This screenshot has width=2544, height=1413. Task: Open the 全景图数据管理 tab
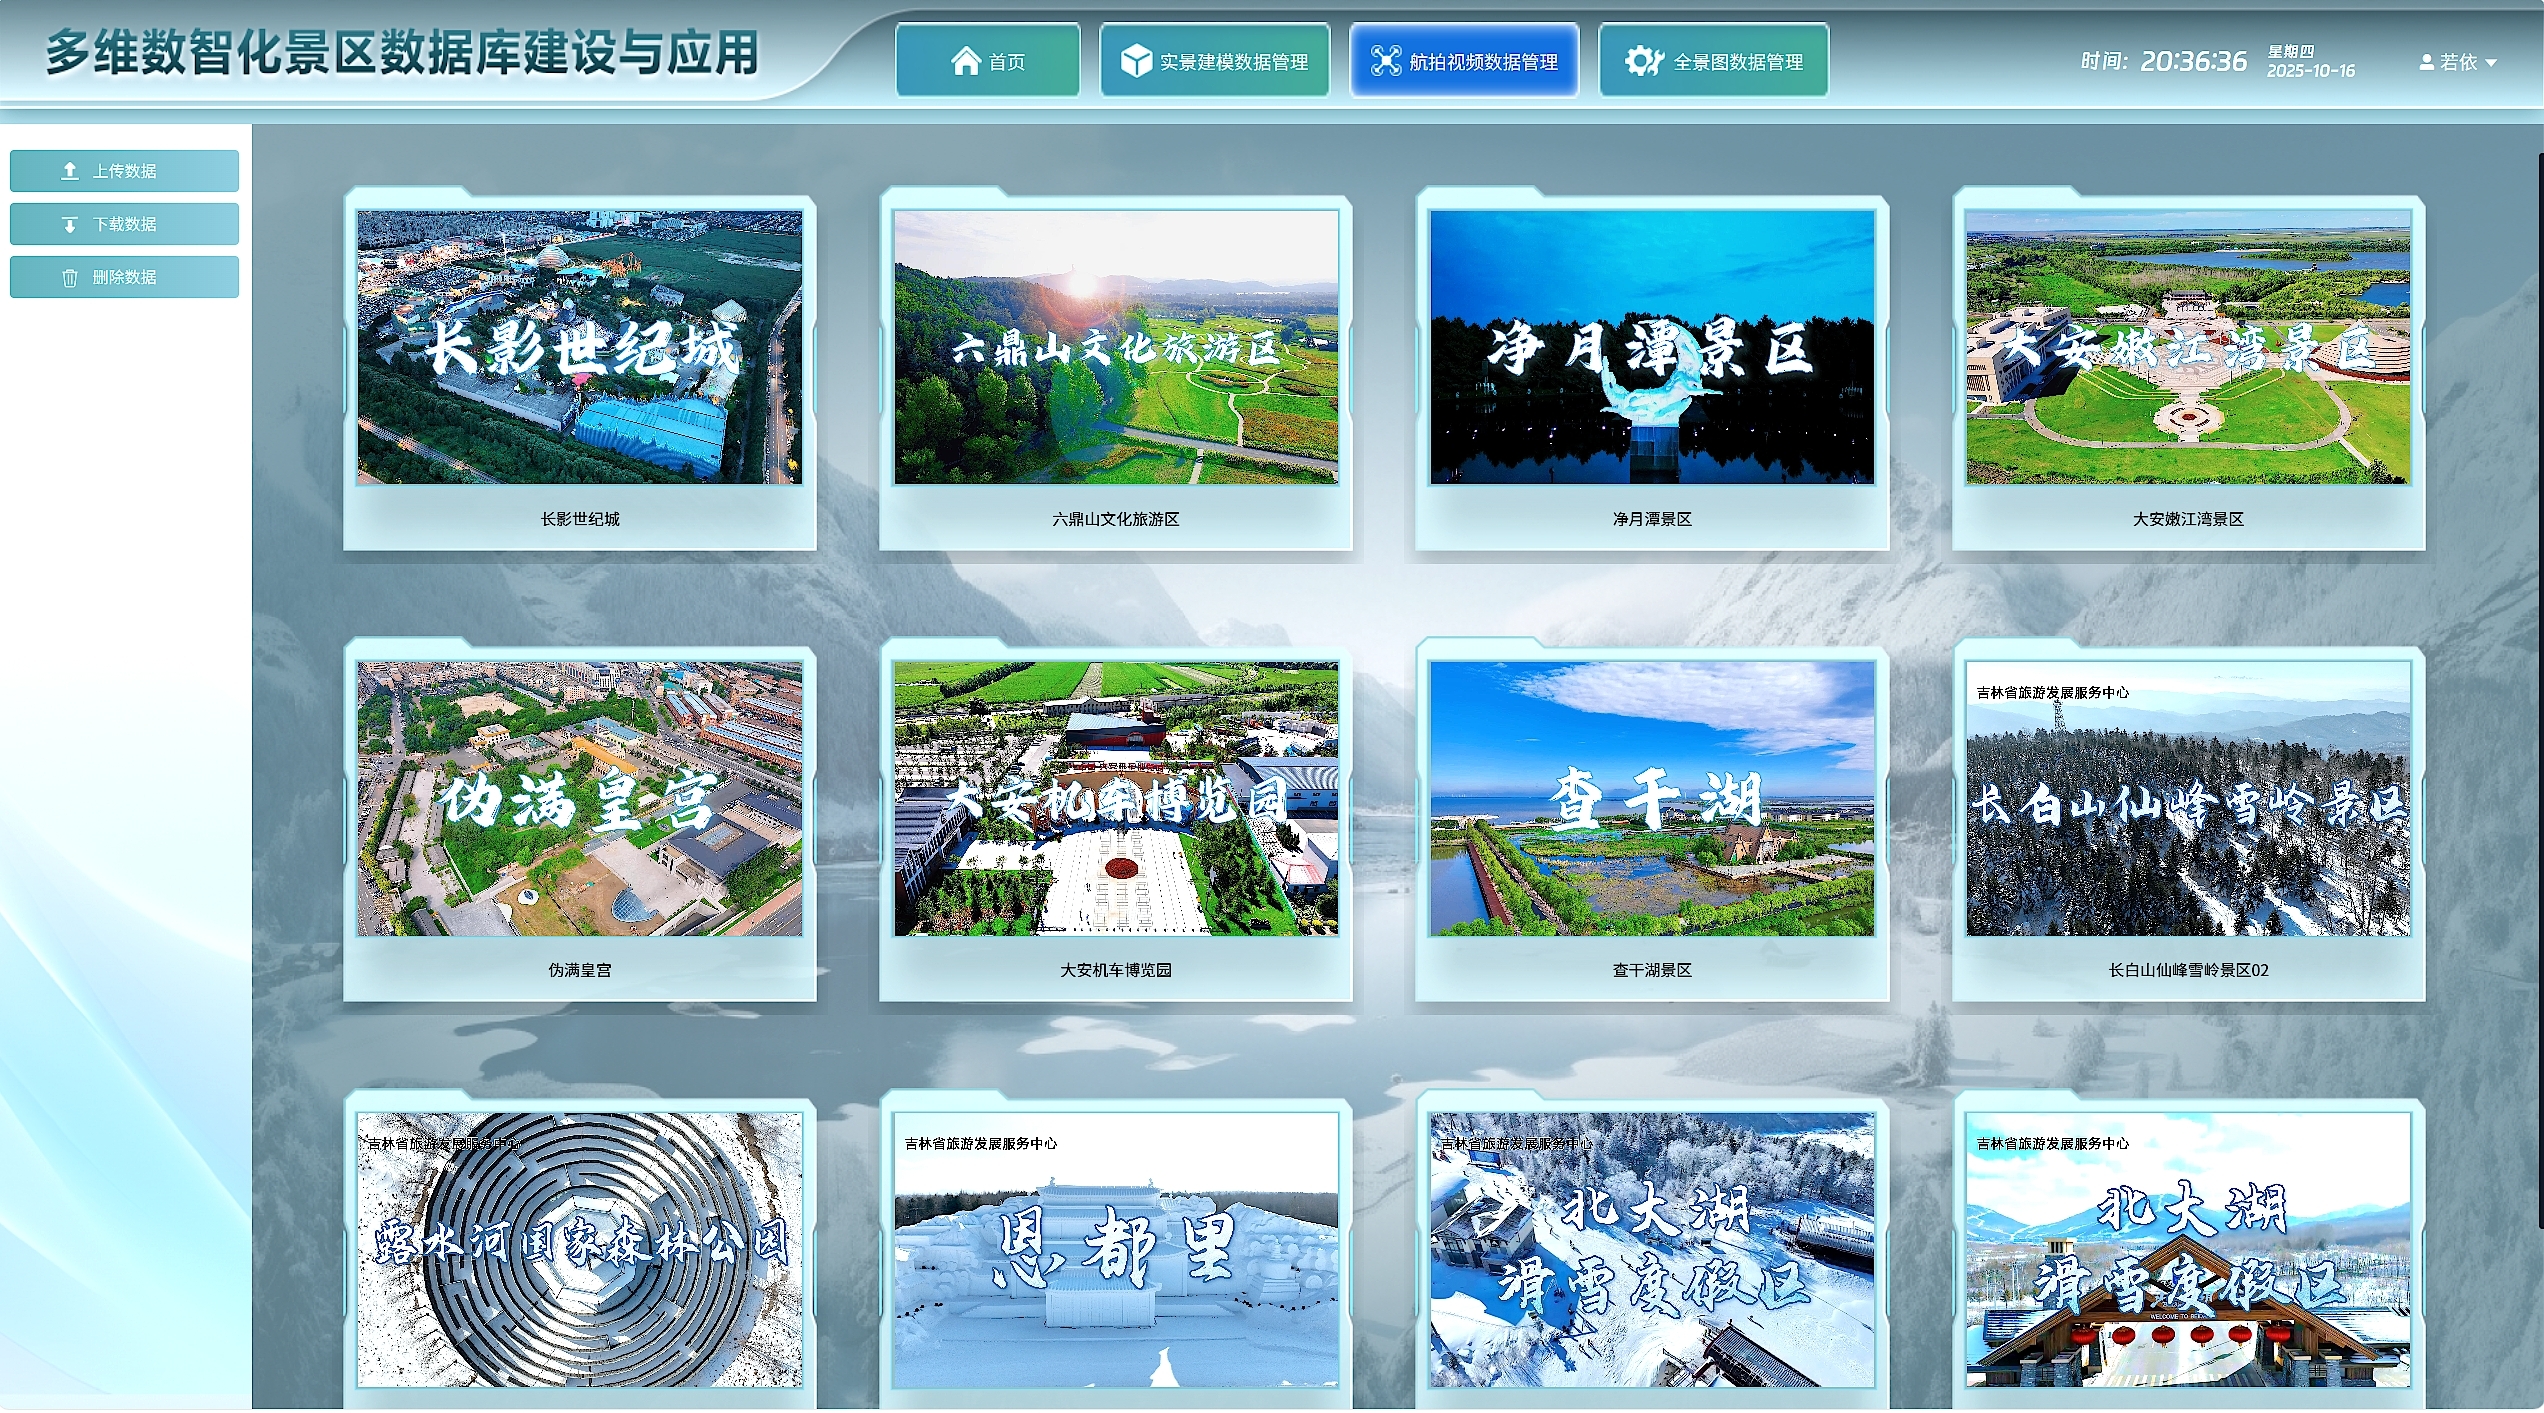pos(1714,61)
